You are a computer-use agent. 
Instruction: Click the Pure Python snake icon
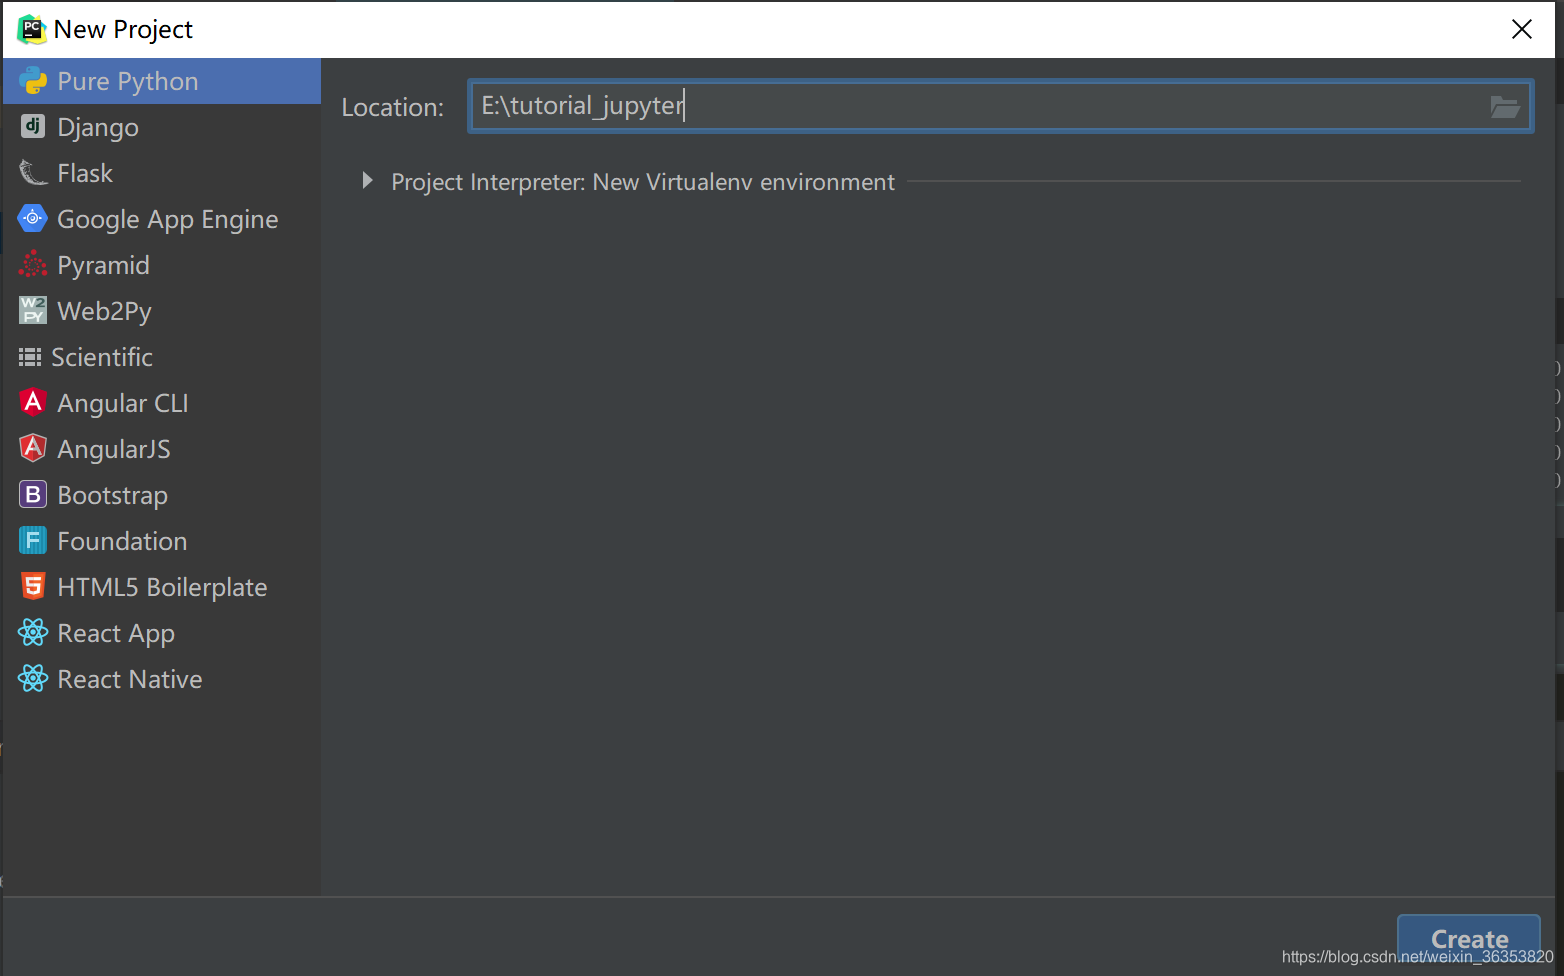(33, 81)
